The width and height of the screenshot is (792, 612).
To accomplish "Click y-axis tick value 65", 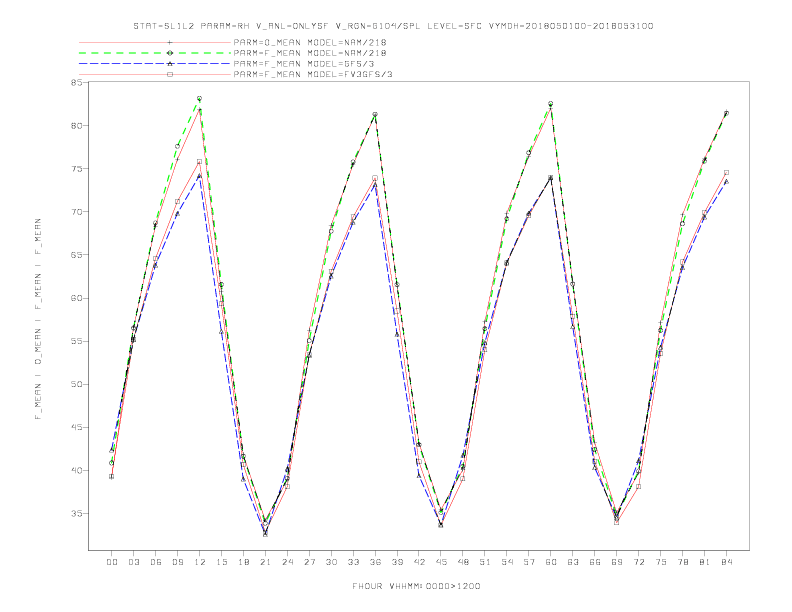I will click(76, 255).
